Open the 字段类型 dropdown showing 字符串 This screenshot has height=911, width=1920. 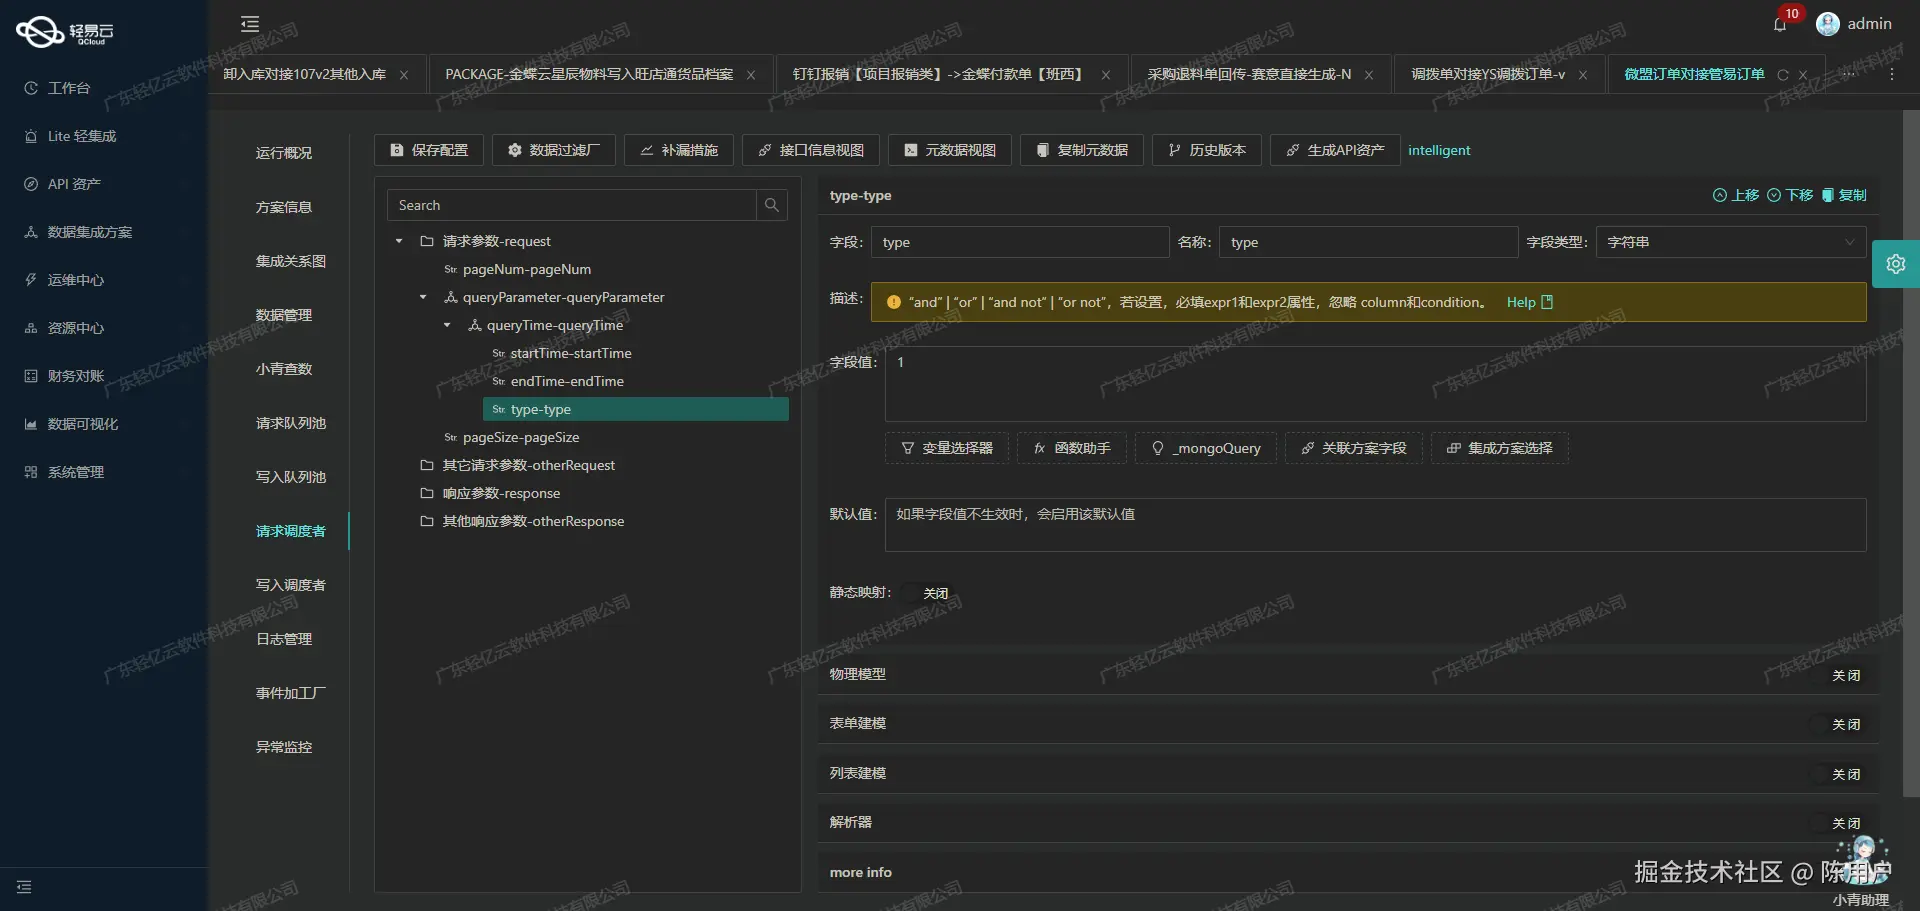[1731, 242]
